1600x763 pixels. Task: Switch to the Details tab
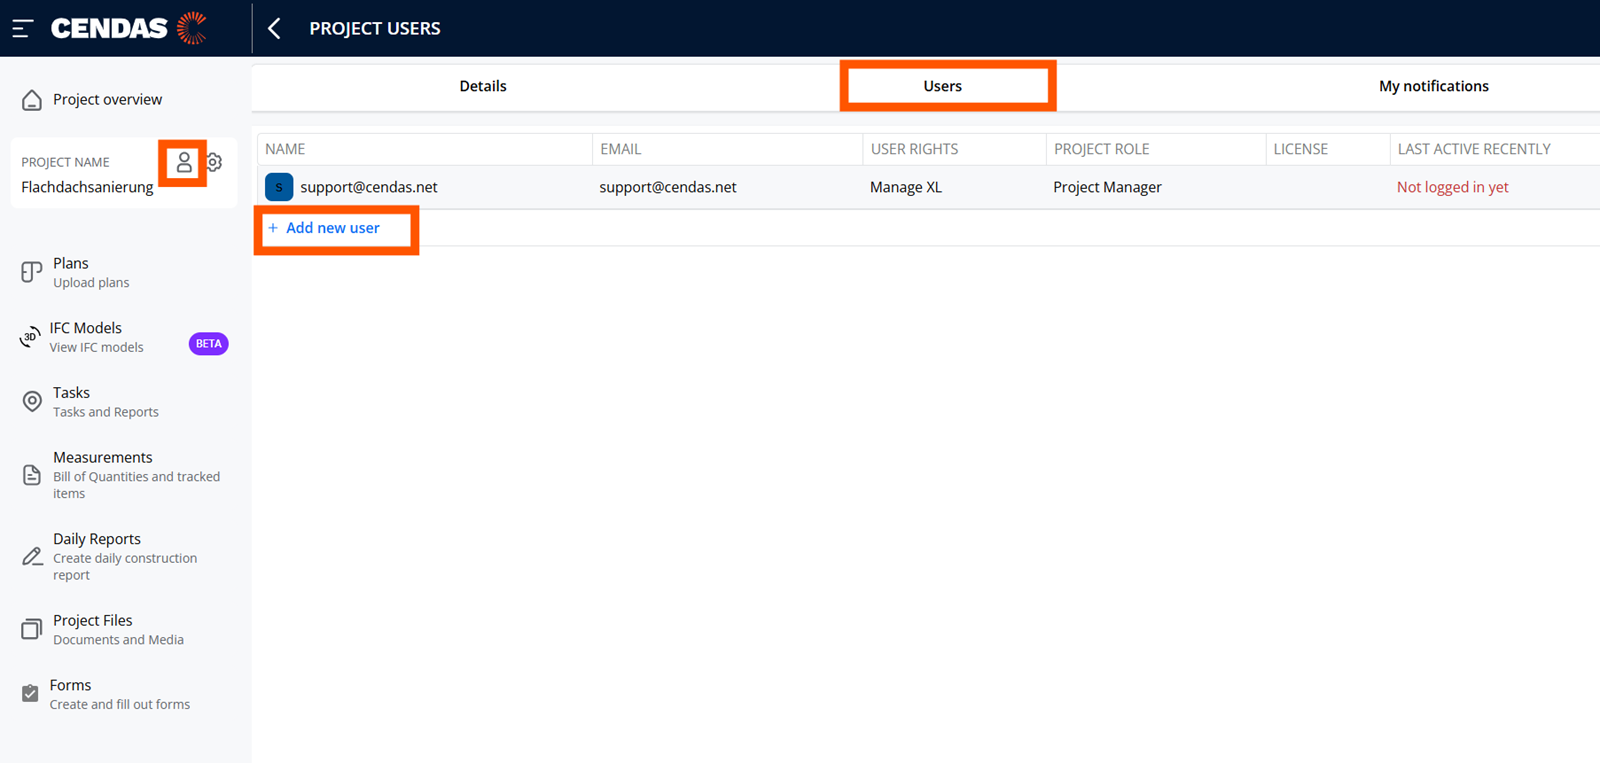(483, 86)
